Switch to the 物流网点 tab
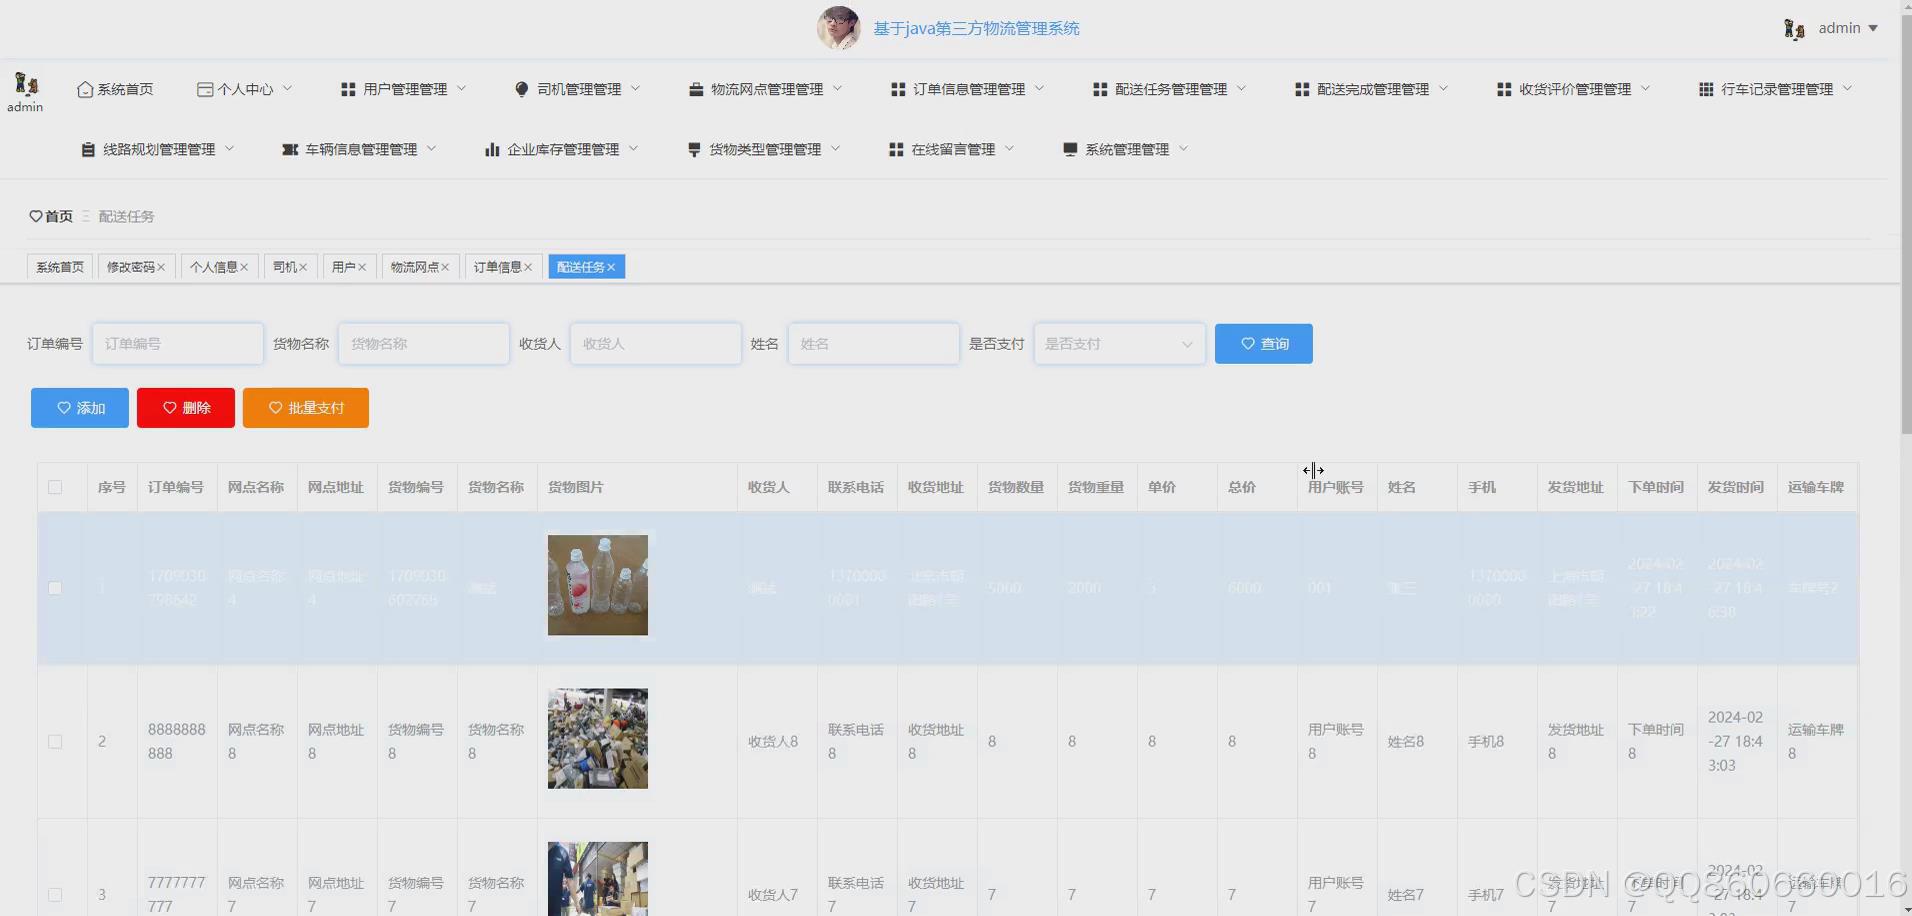This screenshot has width=1912, height=916. click(413, 266)
